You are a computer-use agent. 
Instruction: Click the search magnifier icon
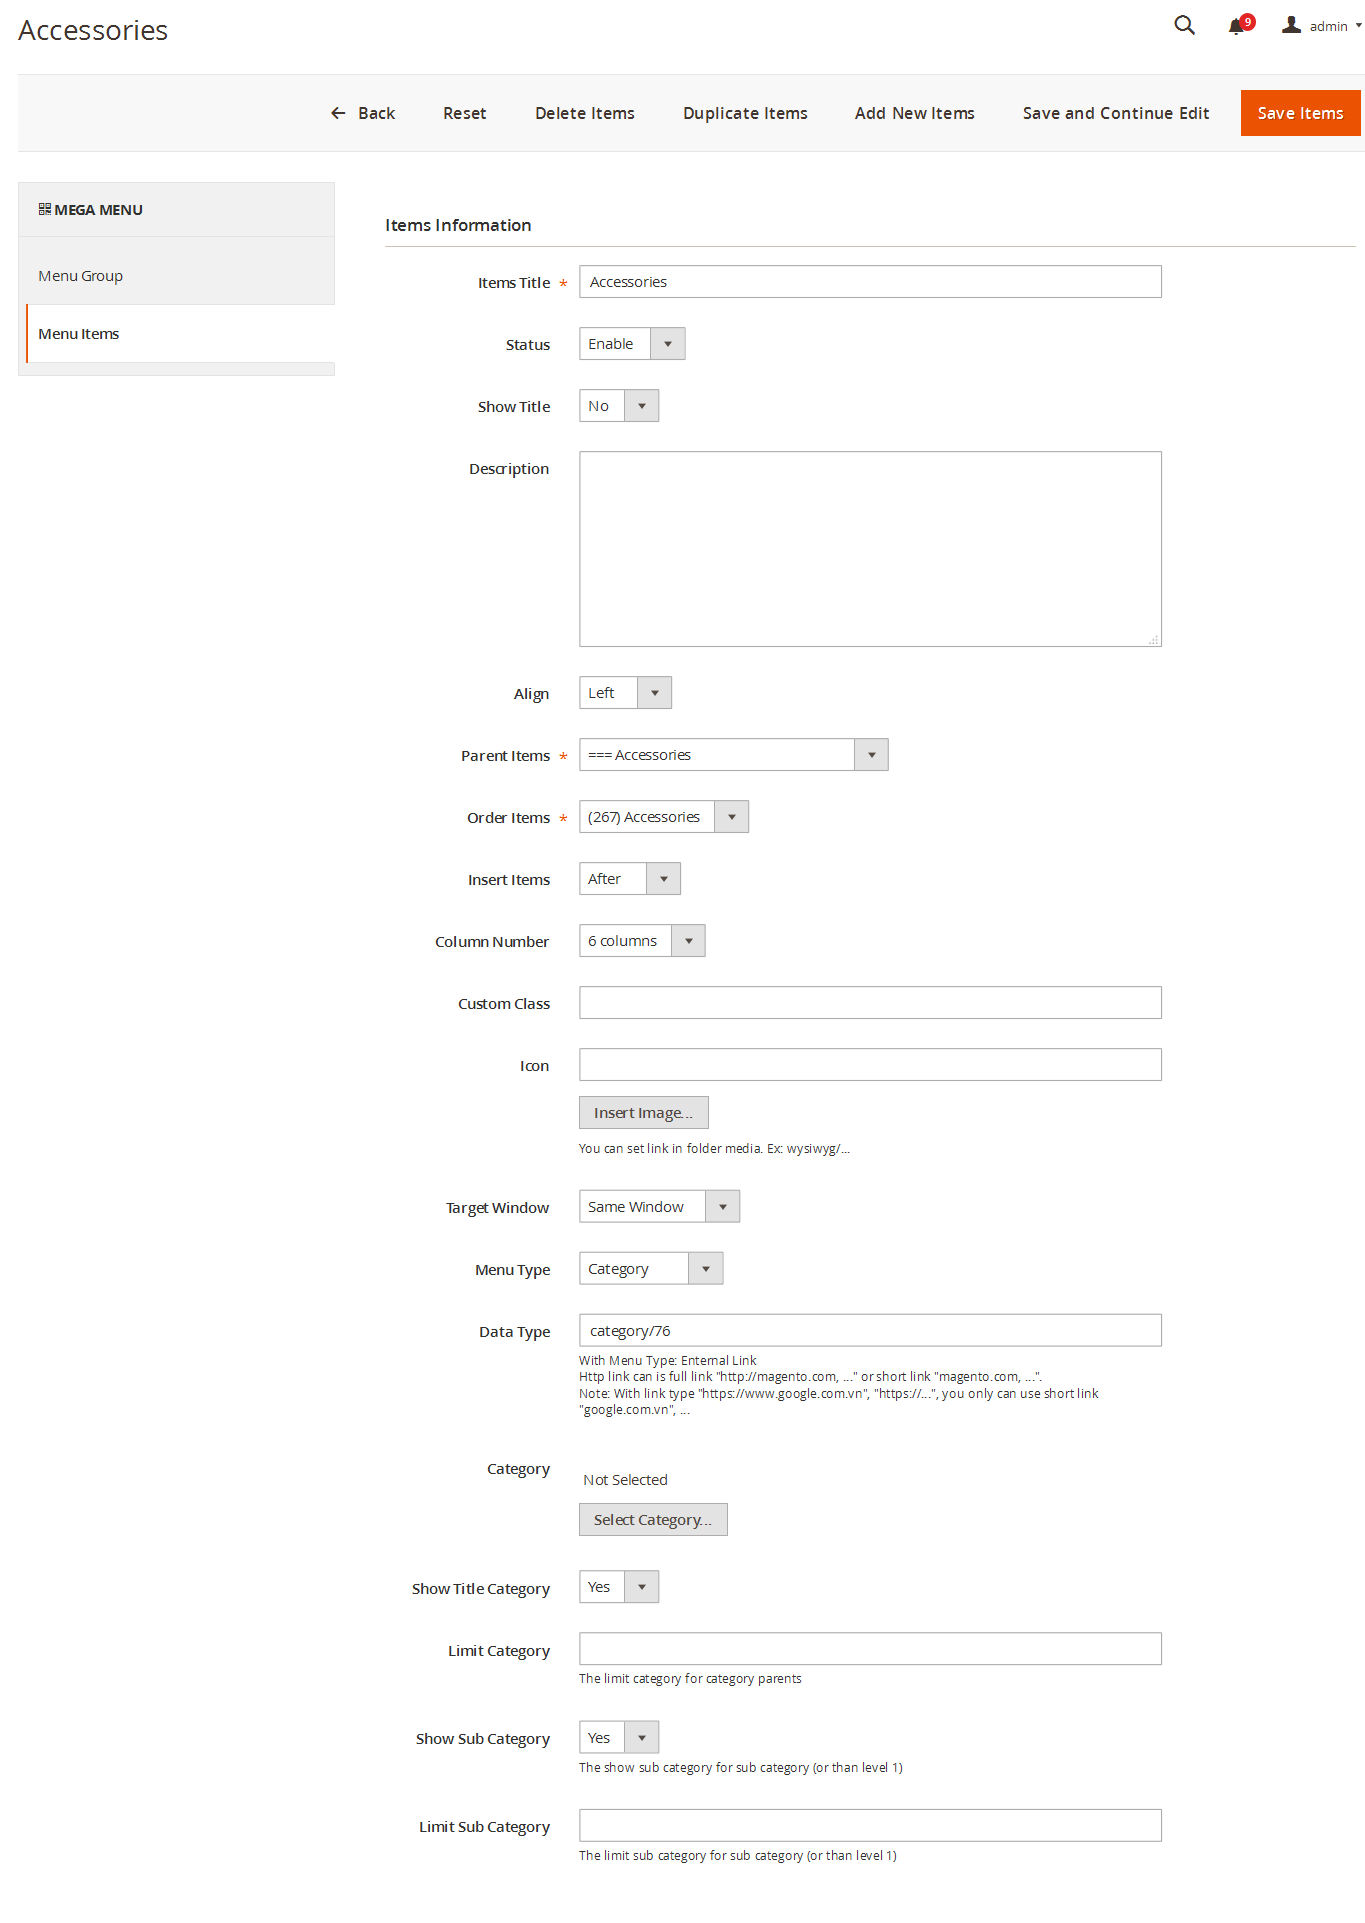click(1184, 25)
